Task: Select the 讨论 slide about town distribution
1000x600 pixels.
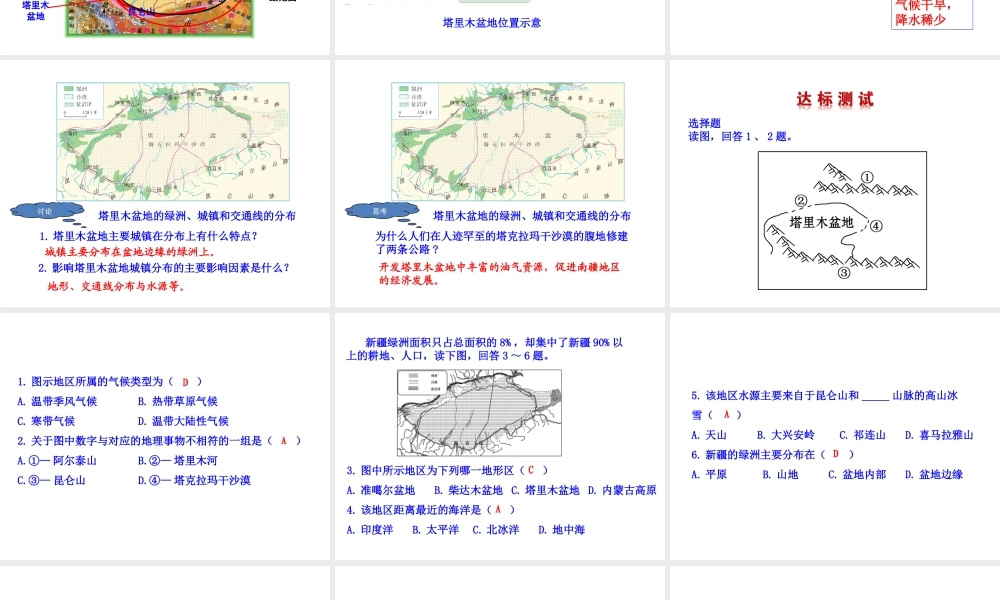Action: point(165,183)
